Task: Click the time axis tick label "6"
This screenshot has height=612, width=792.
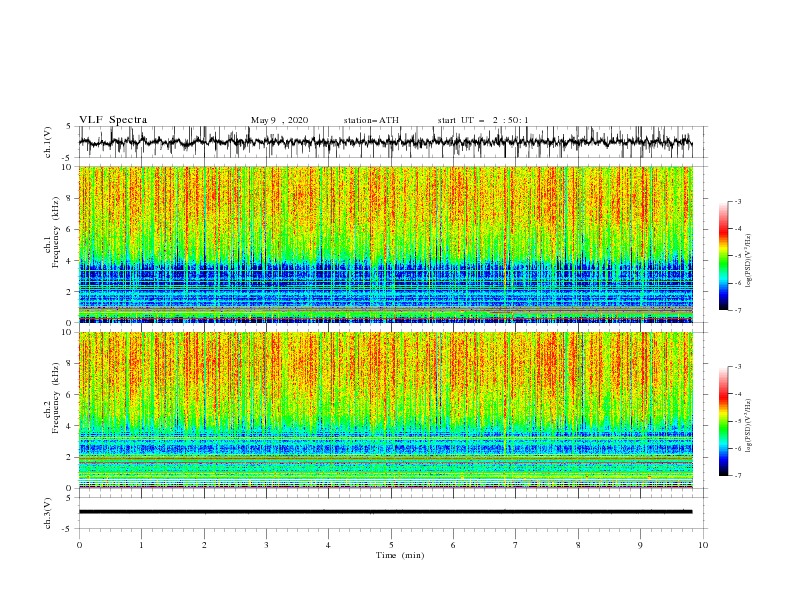Action: coord(453,545)
